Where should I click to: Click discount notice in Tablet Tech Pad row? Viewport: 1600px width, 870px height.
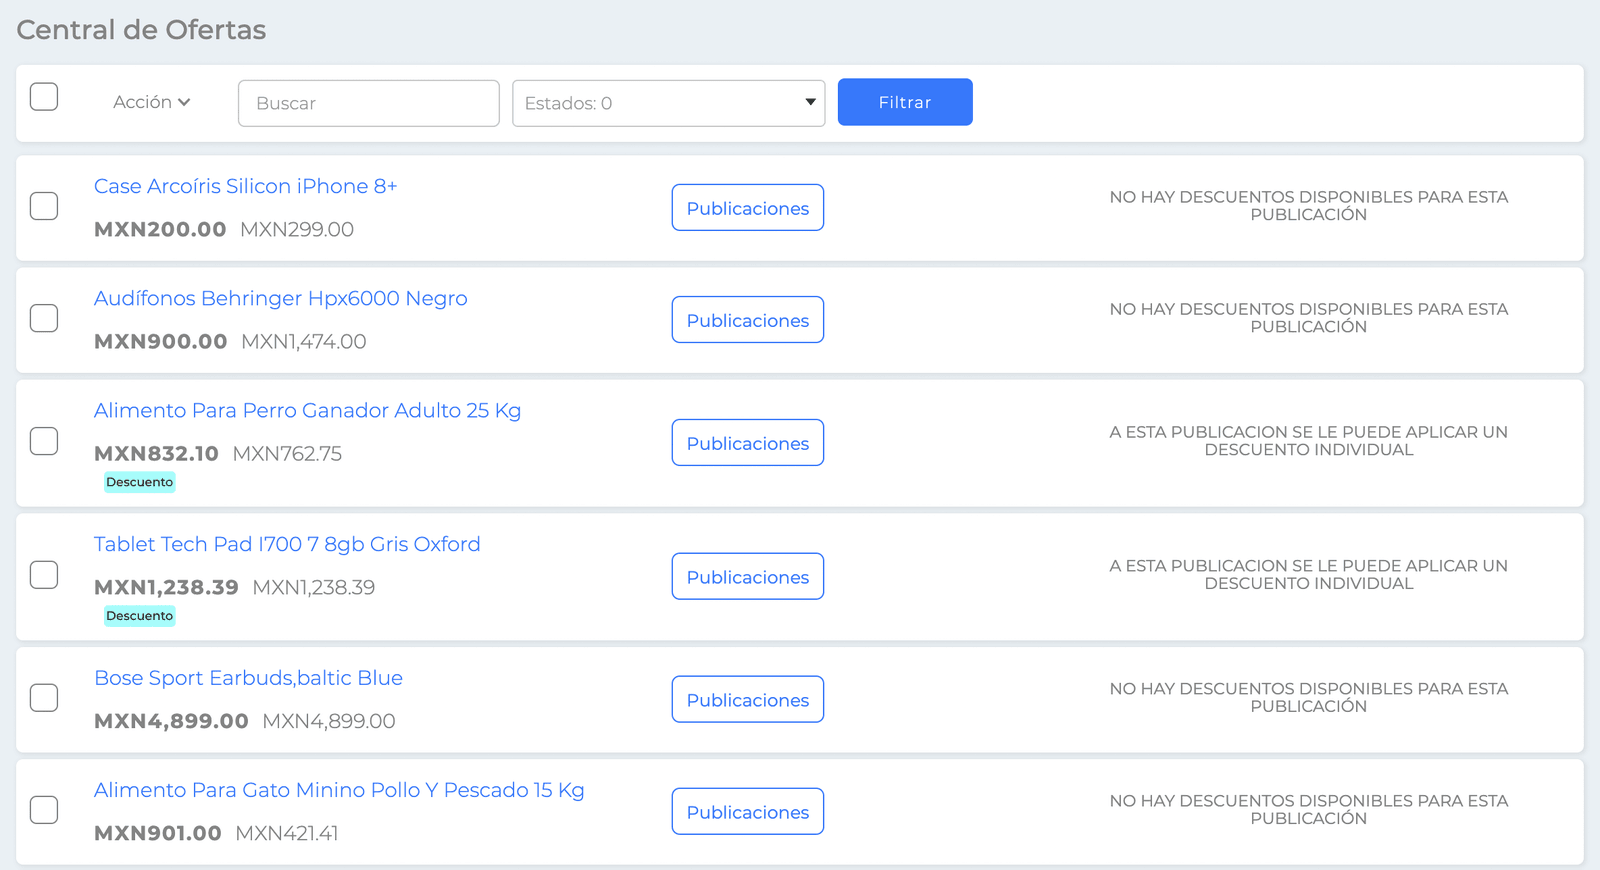pyautogui.click(x=1309, y=575)
